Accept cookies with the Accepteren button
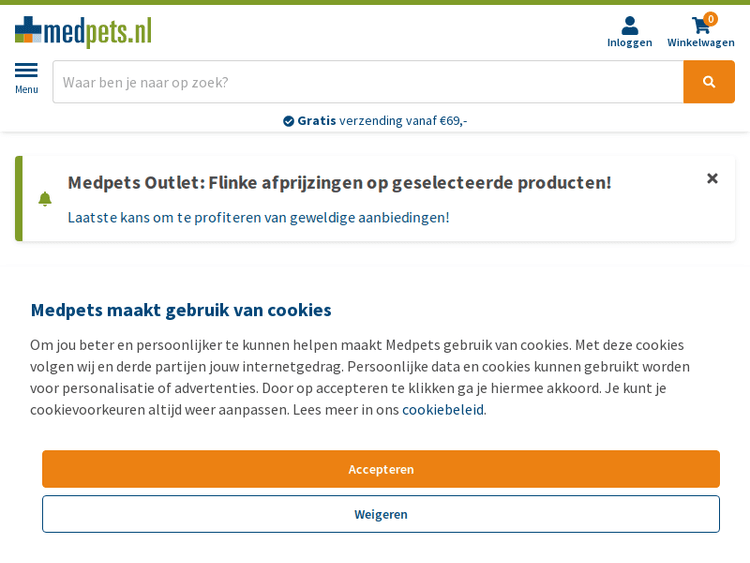The image size is (750, 563). (381, 469)
